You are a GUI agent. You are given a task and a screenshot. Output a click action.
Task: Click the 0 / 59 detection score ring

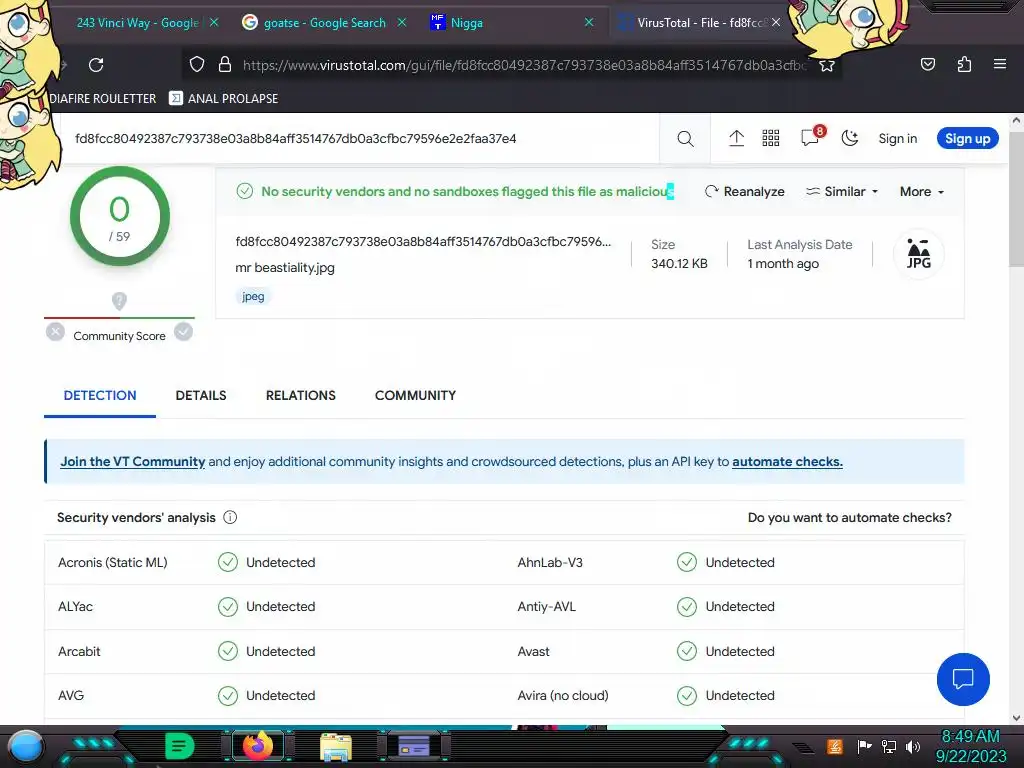120,216
